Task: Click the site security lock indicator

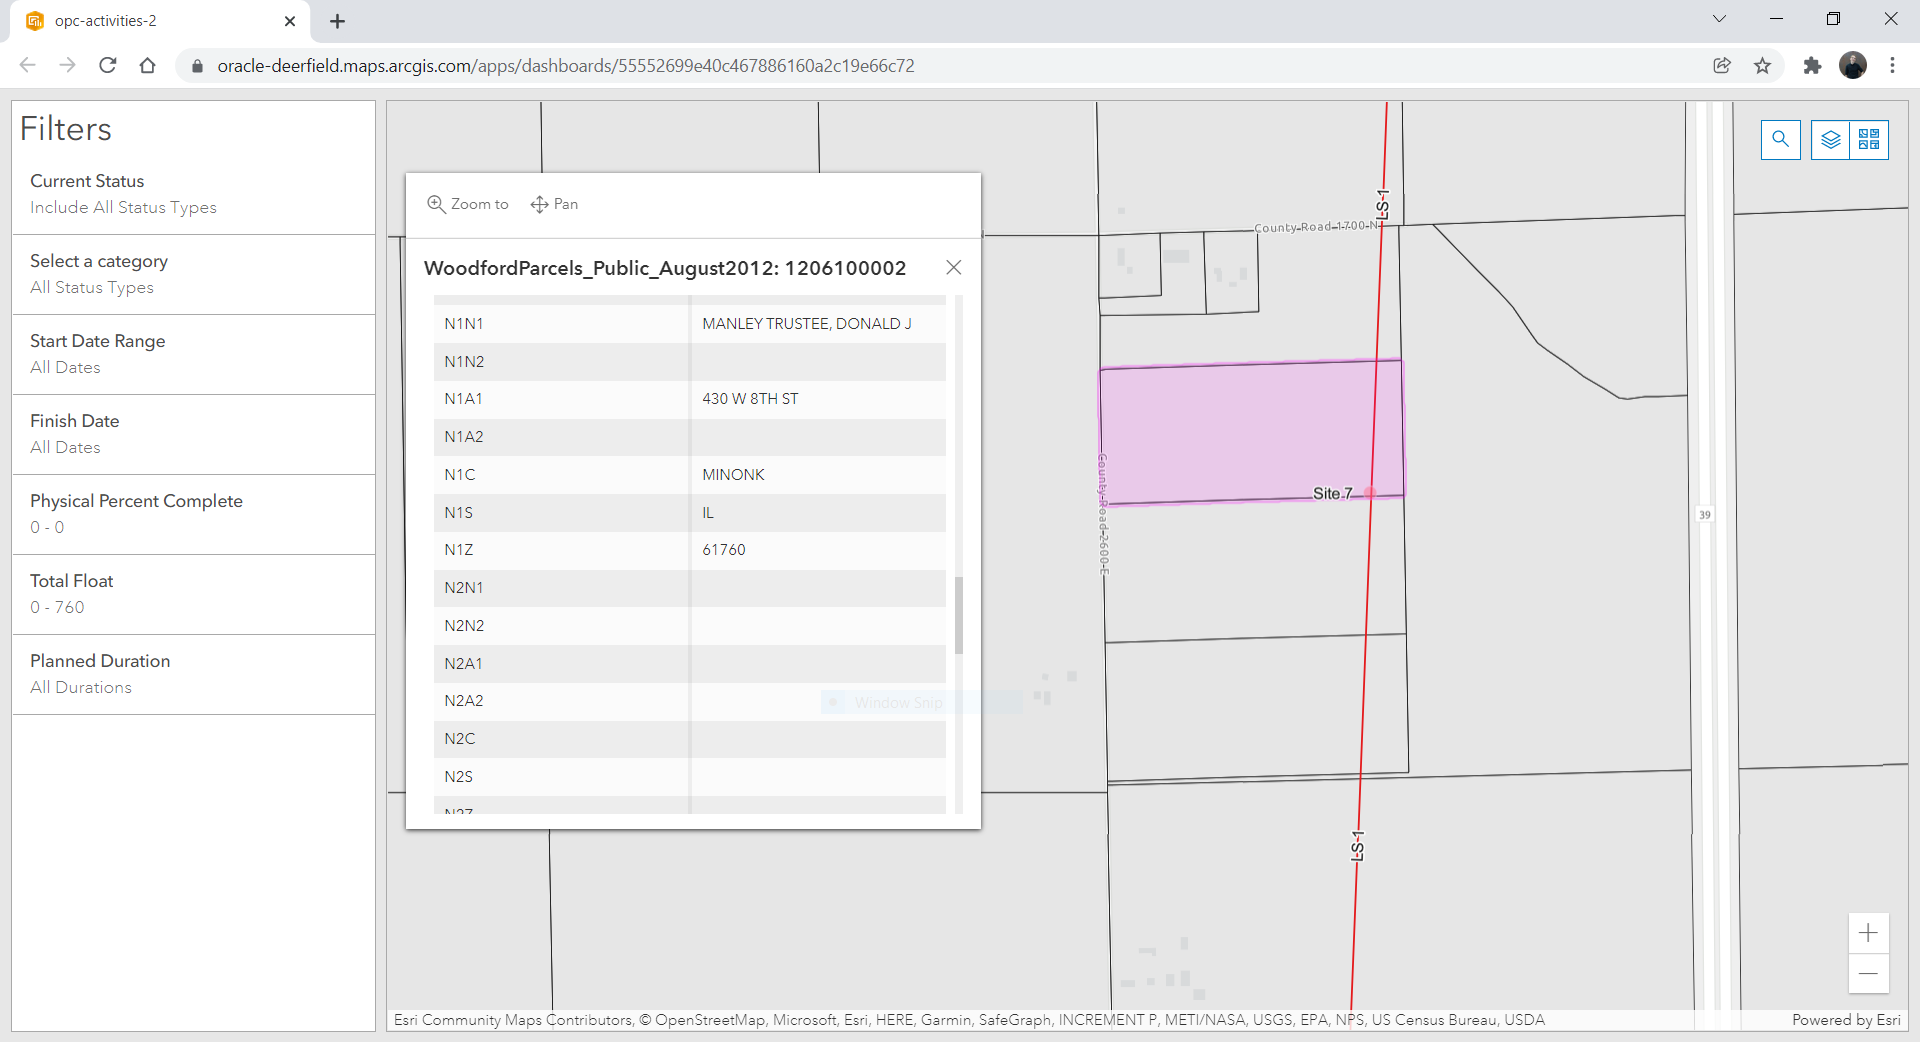Action: pos(197,65)
